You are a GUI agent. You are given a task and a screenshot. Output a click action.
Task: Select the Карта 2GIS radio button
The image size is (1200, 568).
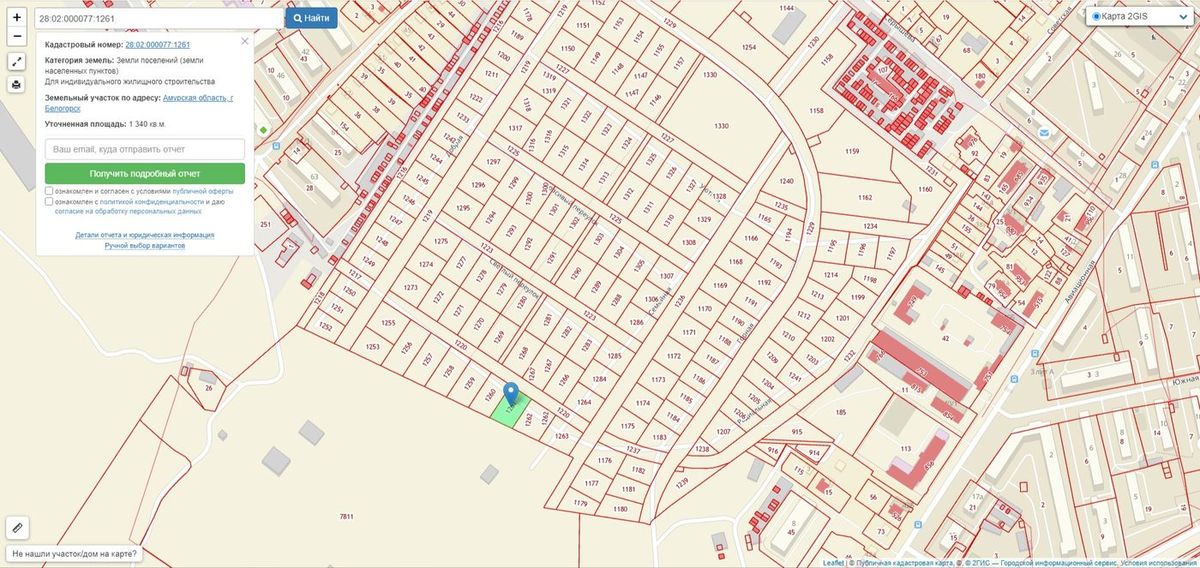[x=1096, y=17]
